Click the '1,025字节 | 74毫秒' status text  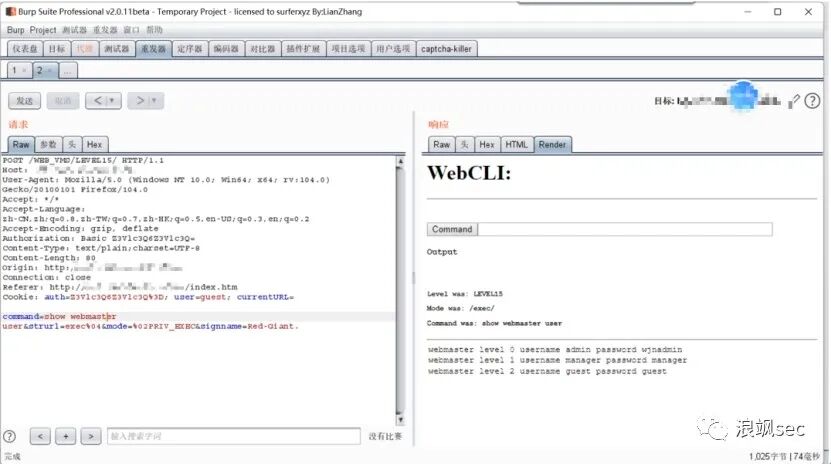[784, 457]
